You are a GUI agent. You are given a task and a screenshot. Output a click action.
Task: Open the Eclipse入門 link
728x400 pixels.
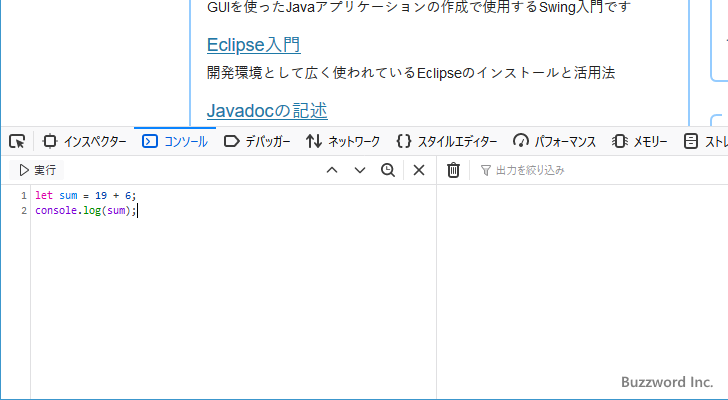click(x=254, y=45)
